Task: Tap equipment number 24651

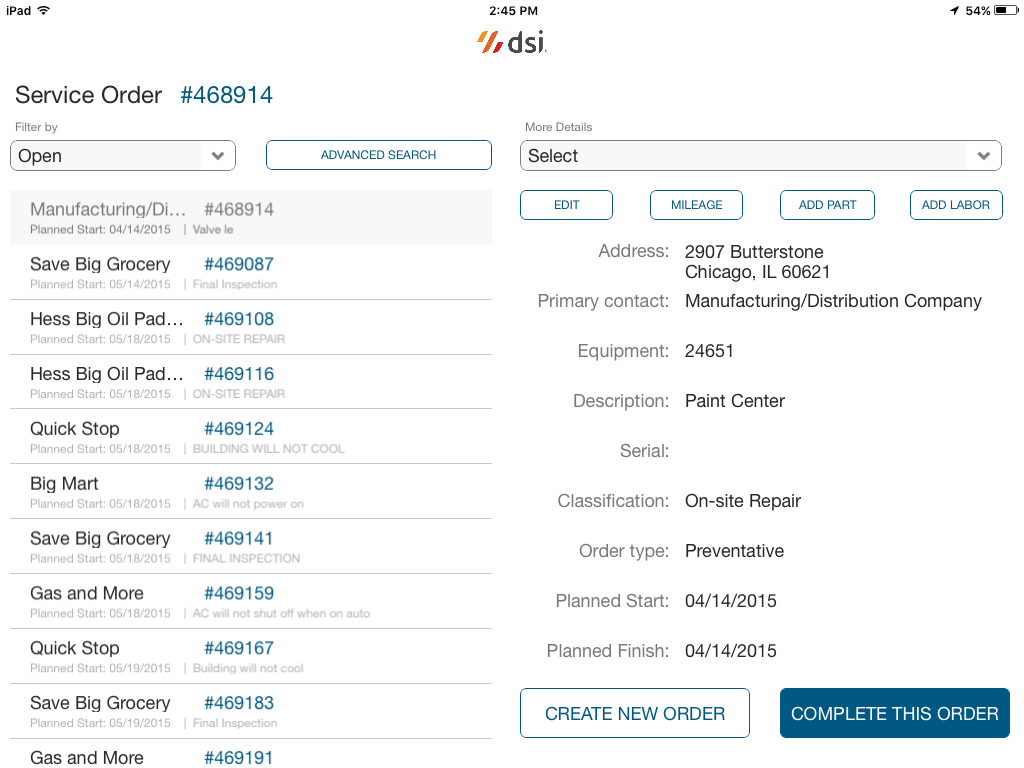Action: point(709,351)
